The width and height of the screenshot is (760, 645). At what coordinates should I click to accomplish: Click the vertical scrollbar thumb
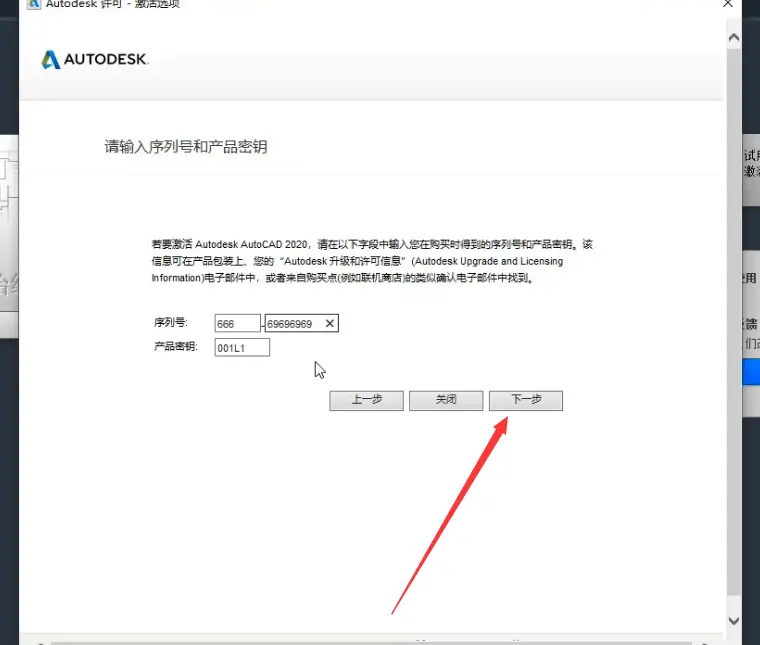734,320
